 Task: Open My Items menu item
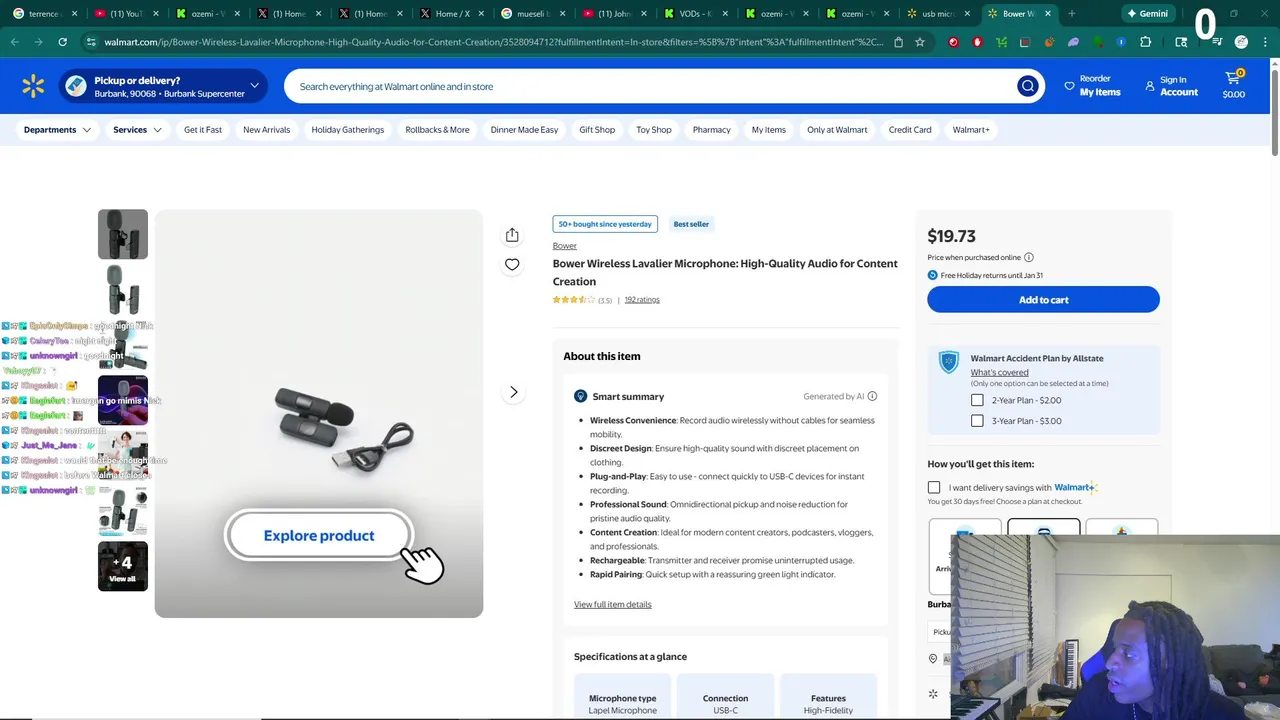pyautogui.click(x=768, y=130)
